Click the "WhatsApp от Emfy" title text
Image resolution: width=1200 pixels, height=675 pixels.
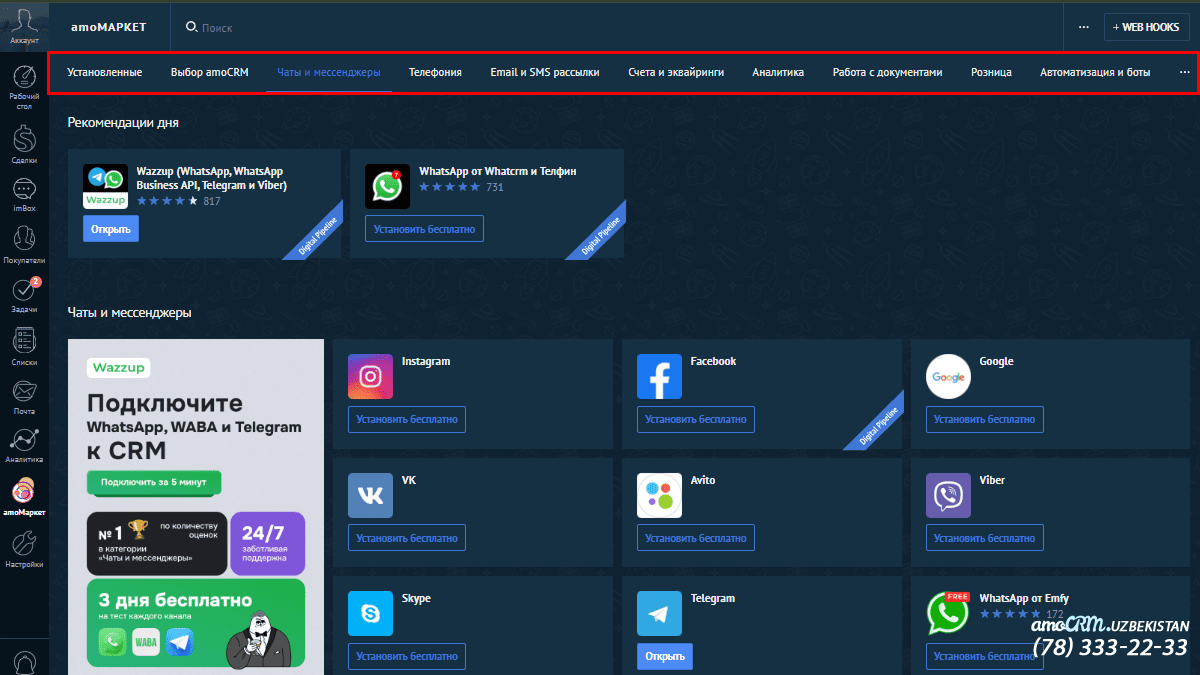[1025, 598]
